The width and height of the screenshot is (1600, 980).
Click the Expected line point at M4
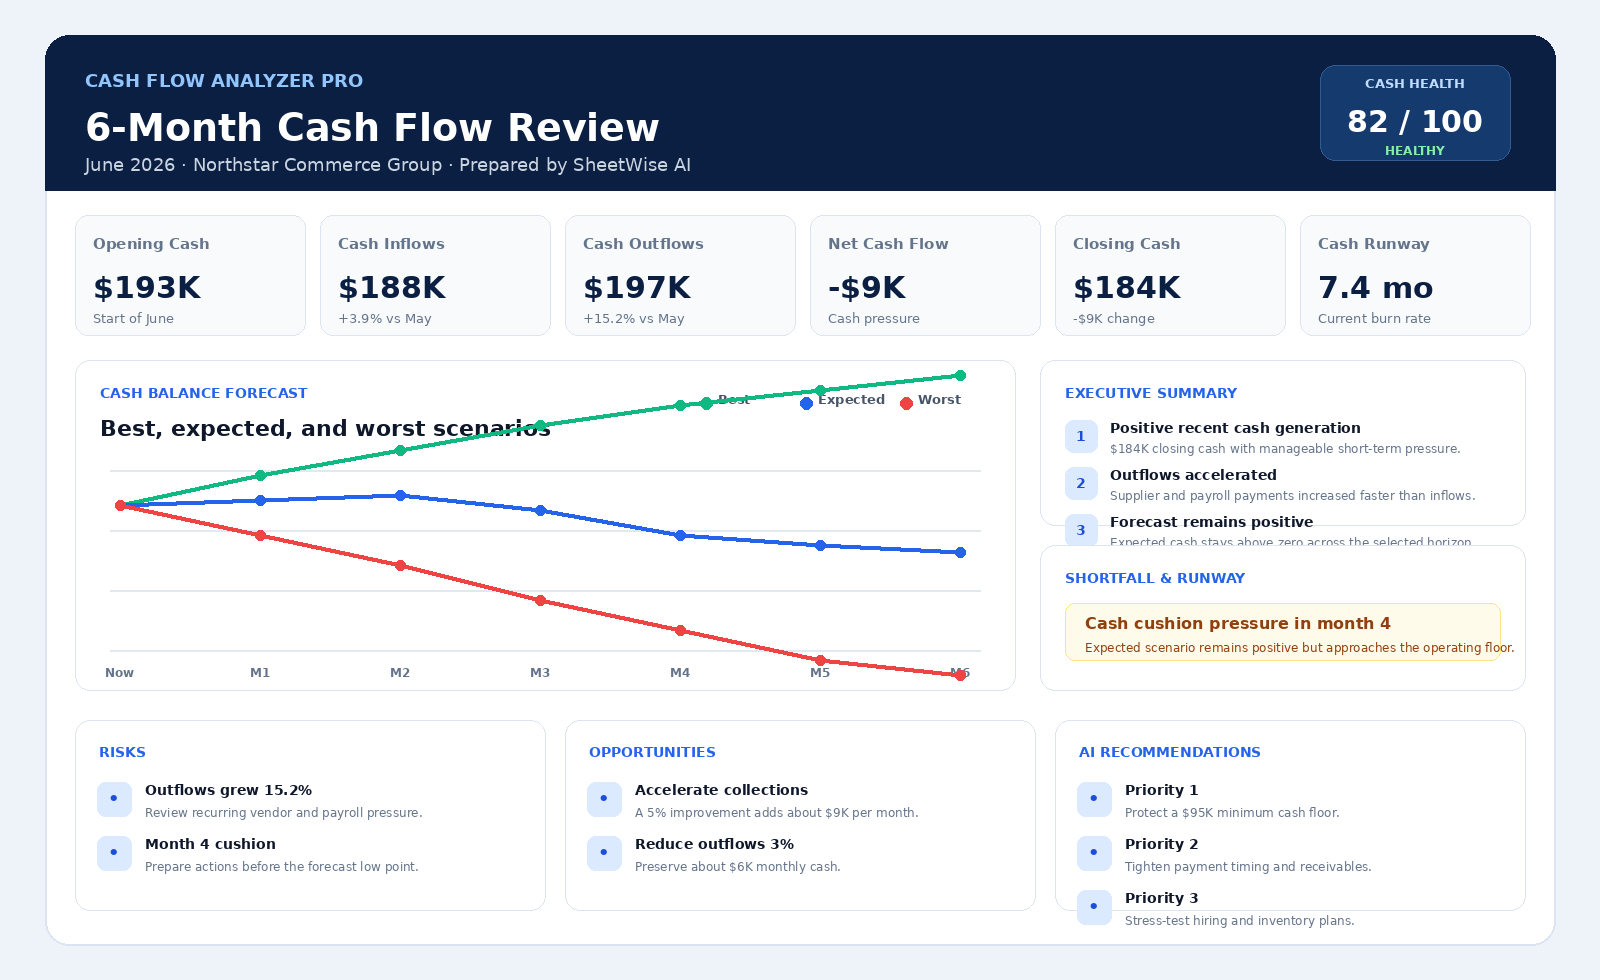tap(680, 536)
